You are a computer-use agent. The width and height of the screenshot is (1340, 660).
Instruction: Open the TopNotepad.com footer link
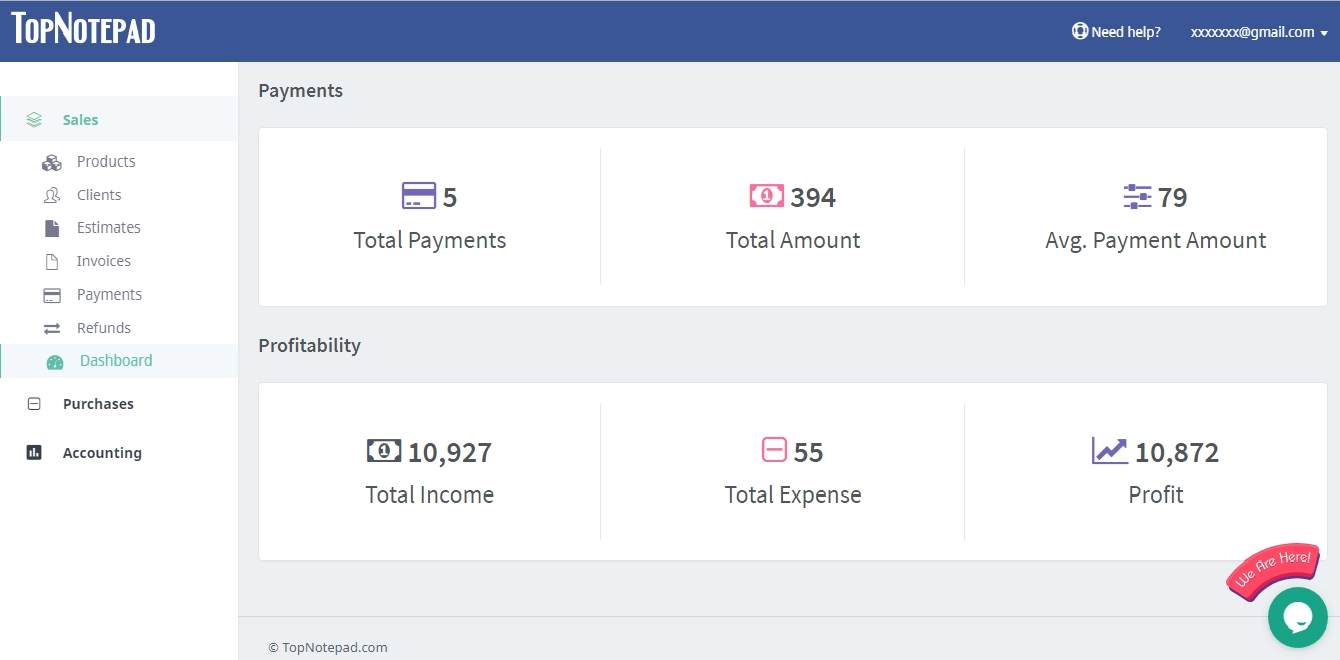click(x=327, y=647)
